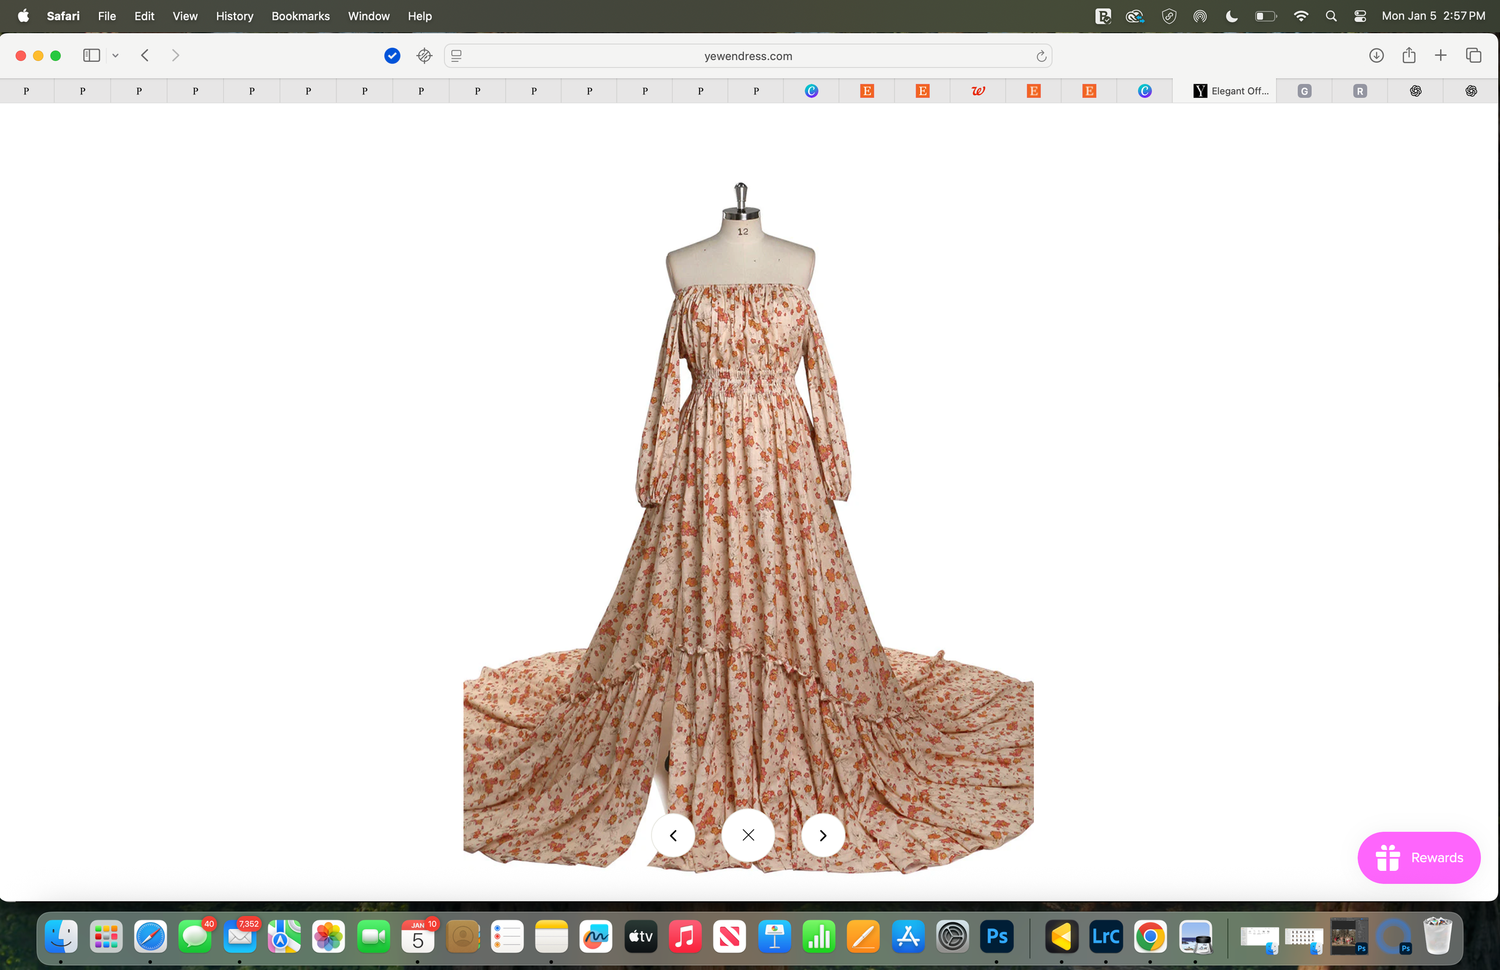Open Google Chrome in the Dock

(x=1150, y=937)
